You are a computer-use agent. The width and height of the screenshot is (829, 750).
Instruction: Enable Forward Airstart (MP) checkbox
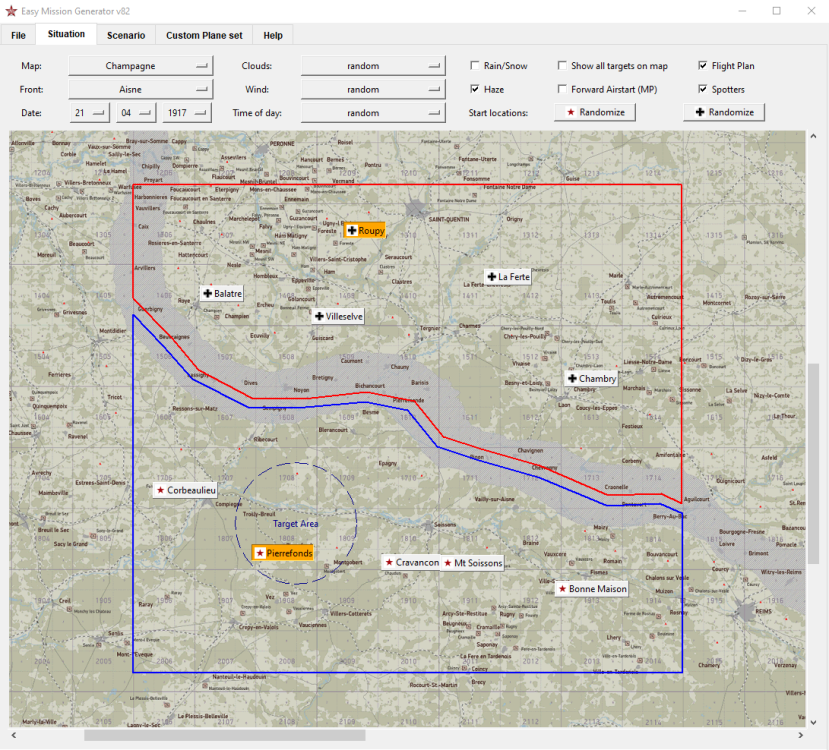click(x=562, y=89)
